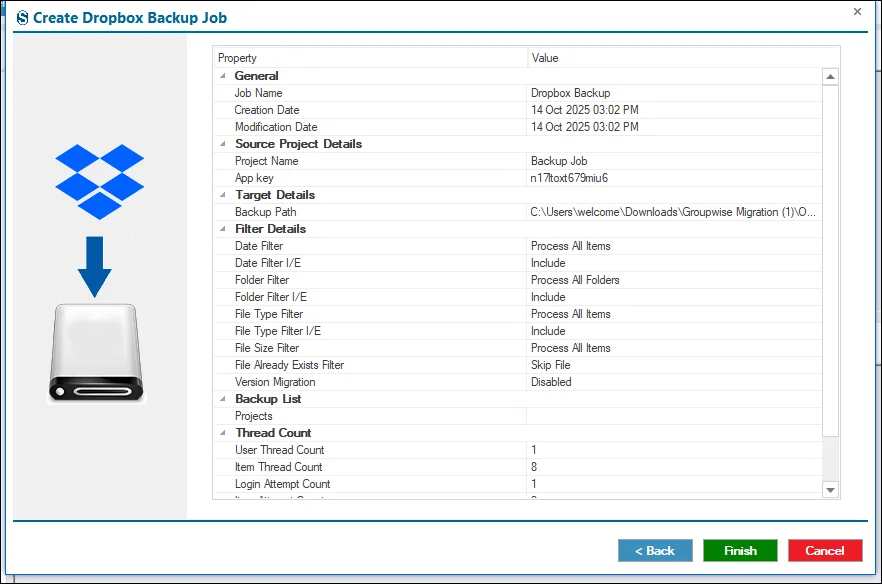This screenshot has height=584, width=882.
Task: Select the Folder Filter I/E row
Action: point(518,297)
